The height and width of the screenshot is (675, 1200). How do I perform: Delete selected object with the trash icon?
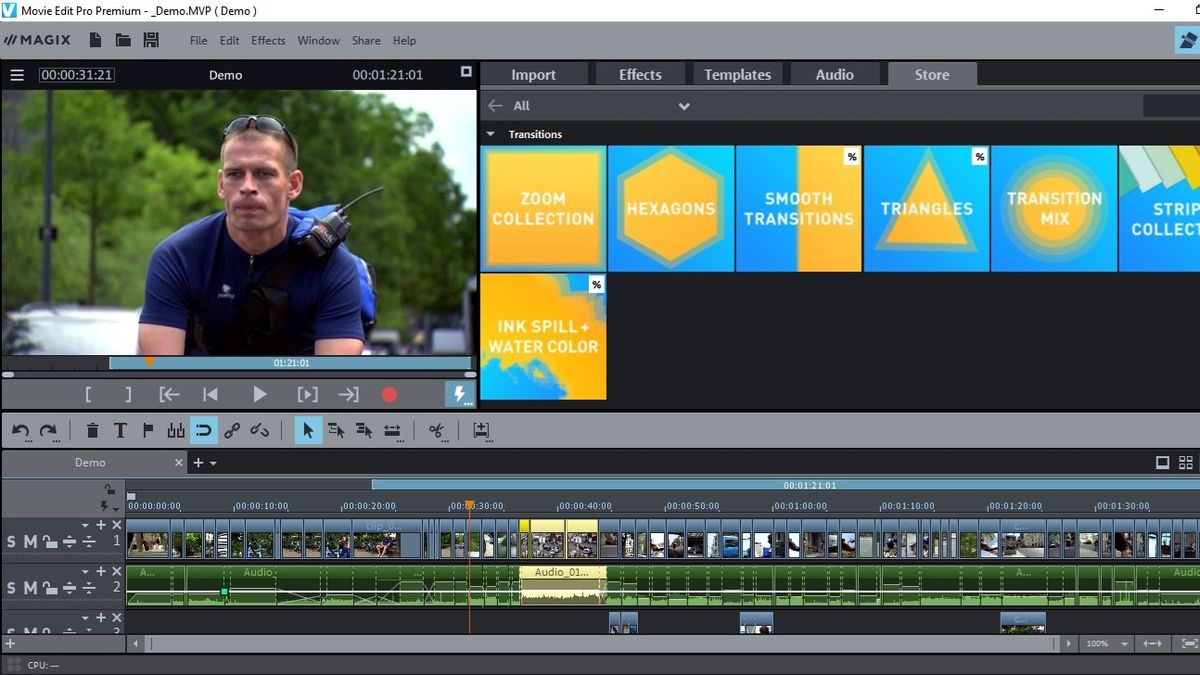(x=92, y=430)
